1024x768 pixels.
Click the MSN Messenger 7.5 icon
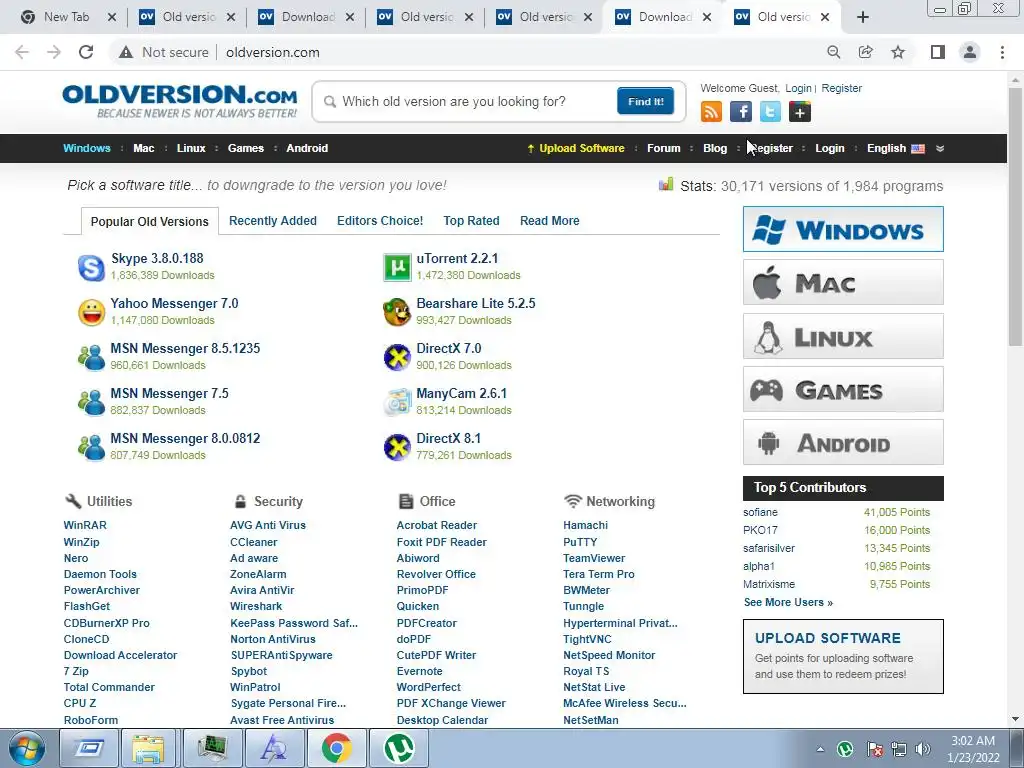tap(91, 402)
